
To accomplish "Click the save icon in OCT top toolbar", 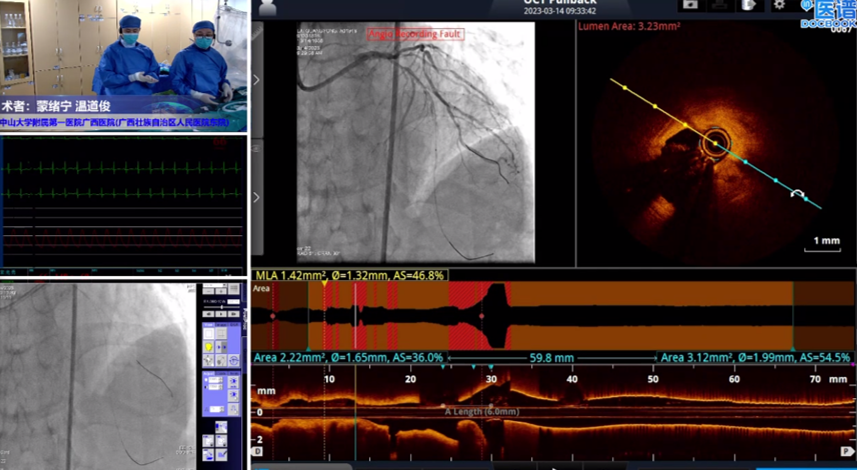I will (x=690, y=5).
